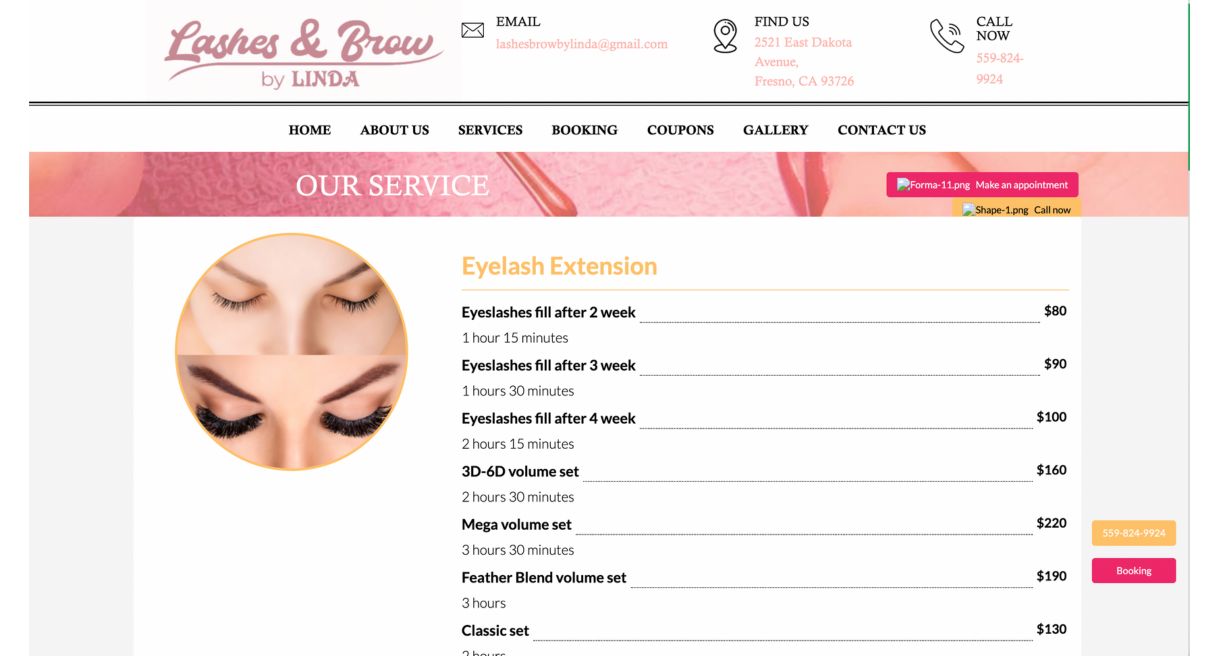Click the email envelope icon
The width and height of the screenshot is (1219, 656).
coord(472,30)
